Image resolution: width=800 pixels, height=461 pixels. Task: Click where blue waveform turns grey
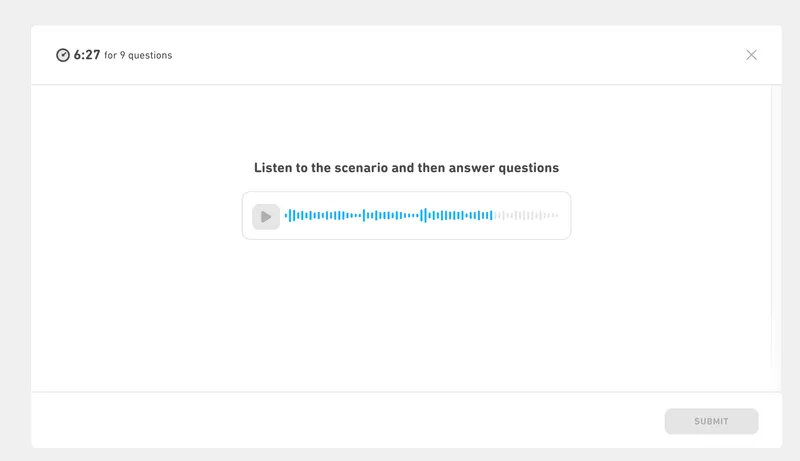494,215
